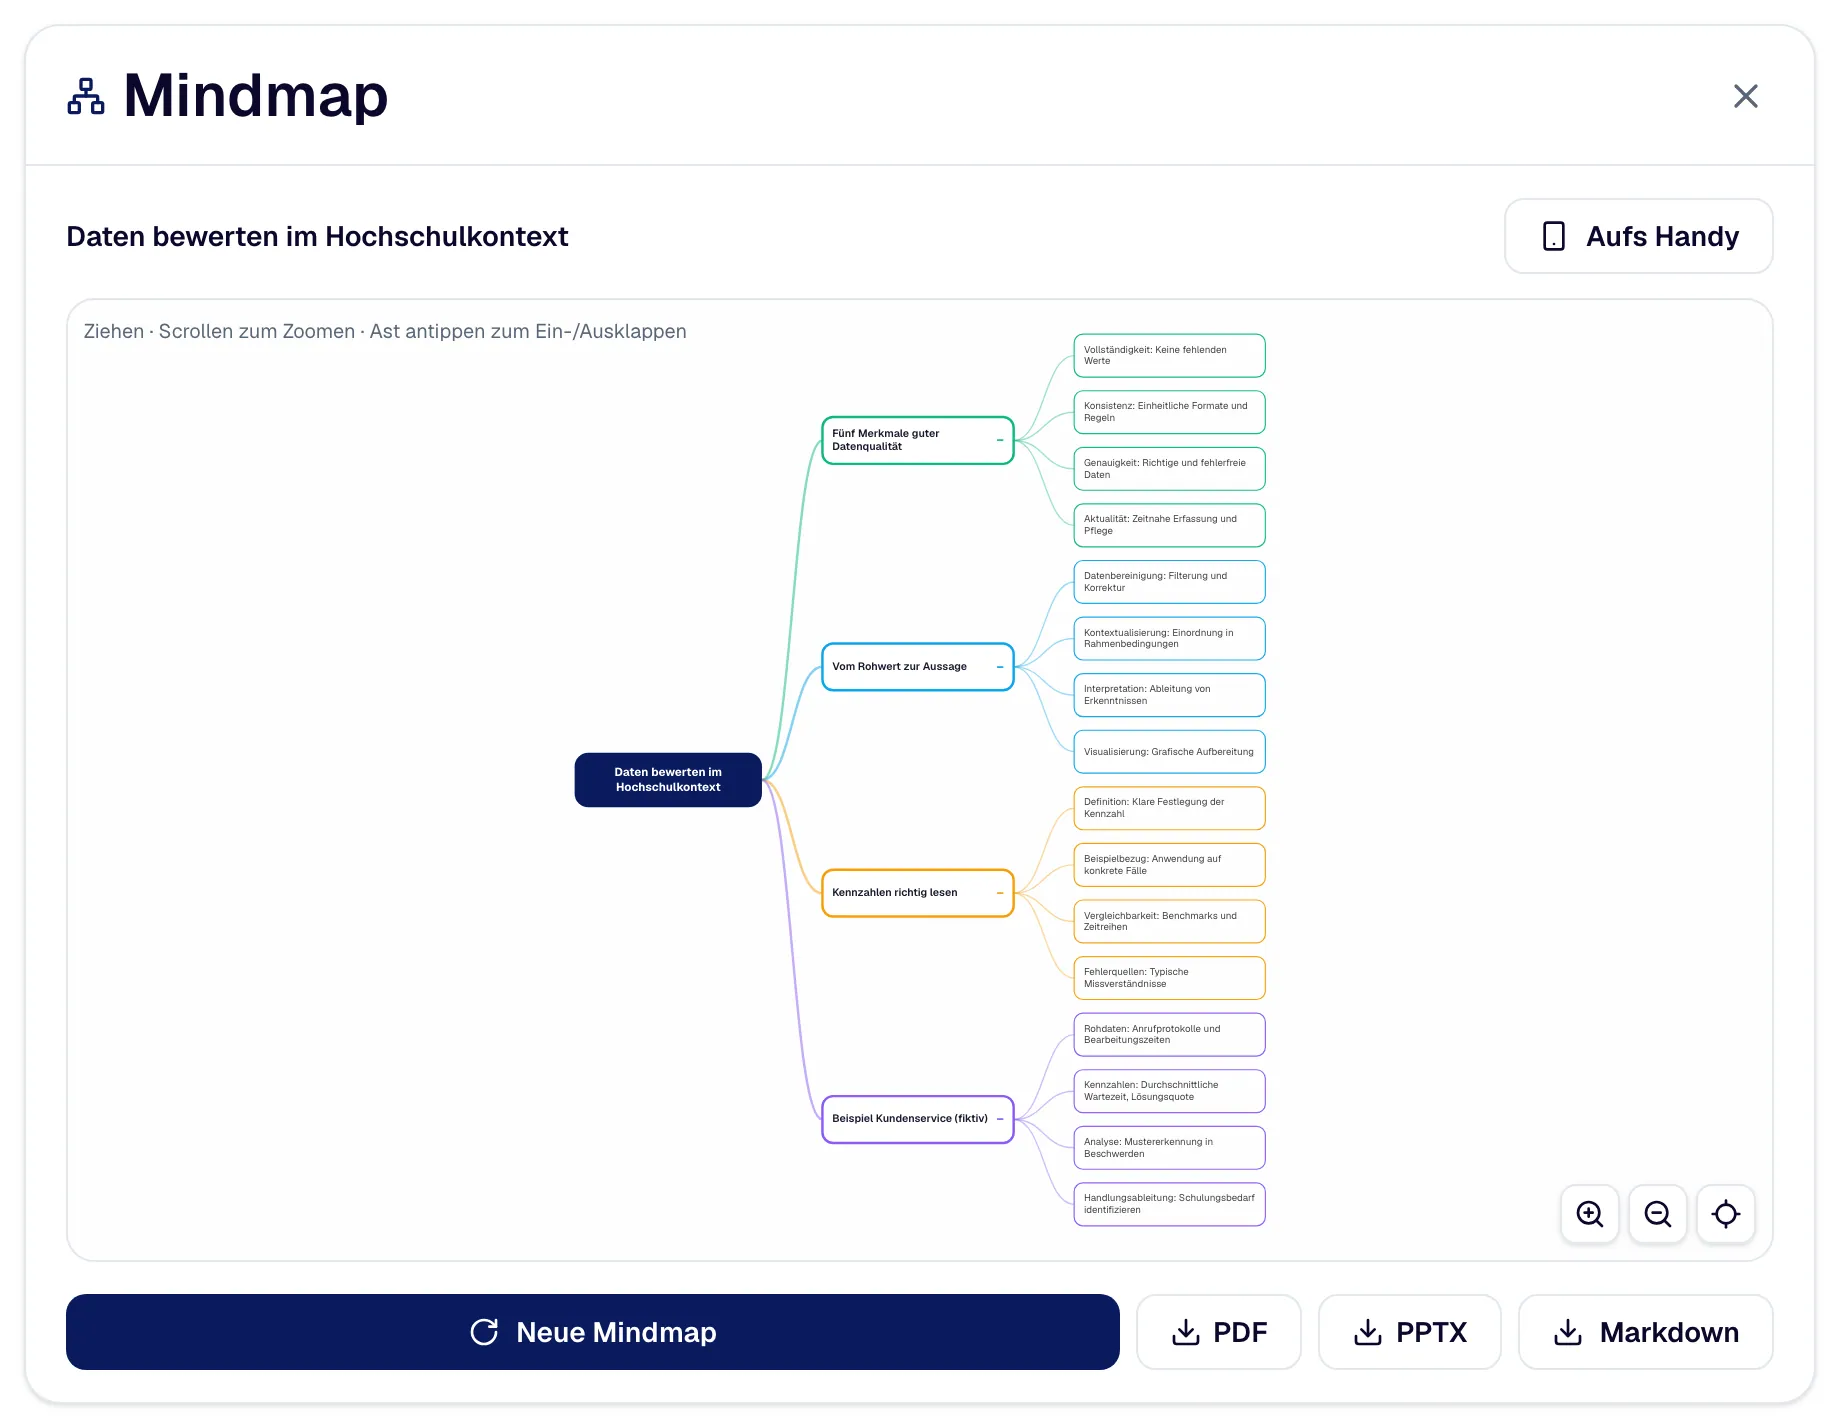
Task: Select the Vollständigkeit: Keine fehlenden Werte node
Action: pyautogui.click(x=1169, y=356)
